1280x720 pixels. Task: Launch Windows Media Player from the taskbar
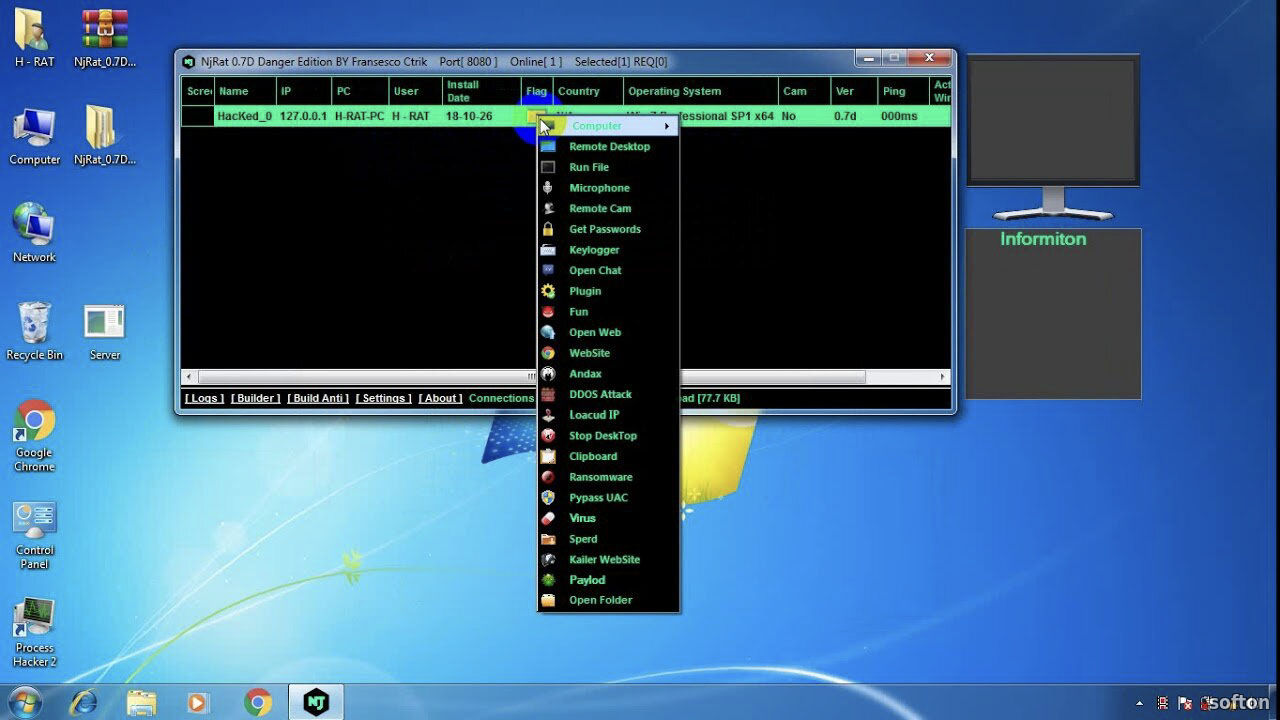(199, 702)
